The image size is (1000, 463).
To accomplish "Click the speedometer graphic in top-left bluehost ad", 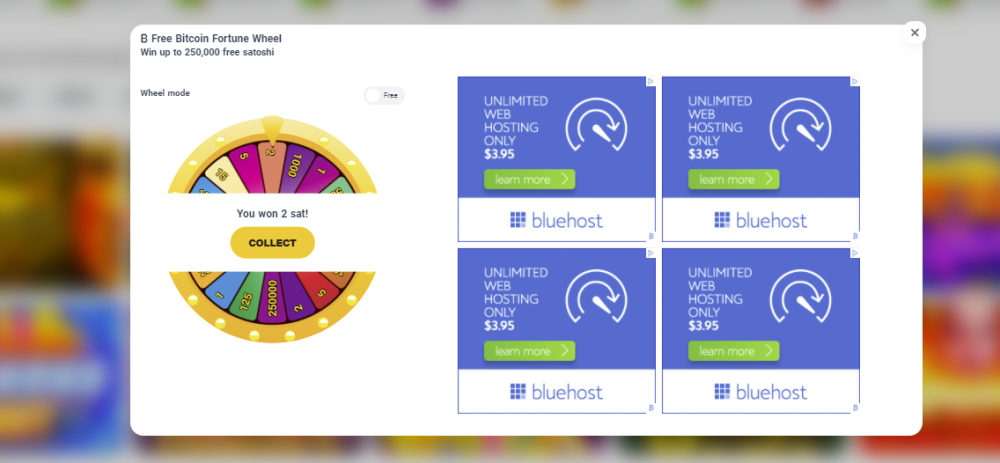I will point(597,125).
